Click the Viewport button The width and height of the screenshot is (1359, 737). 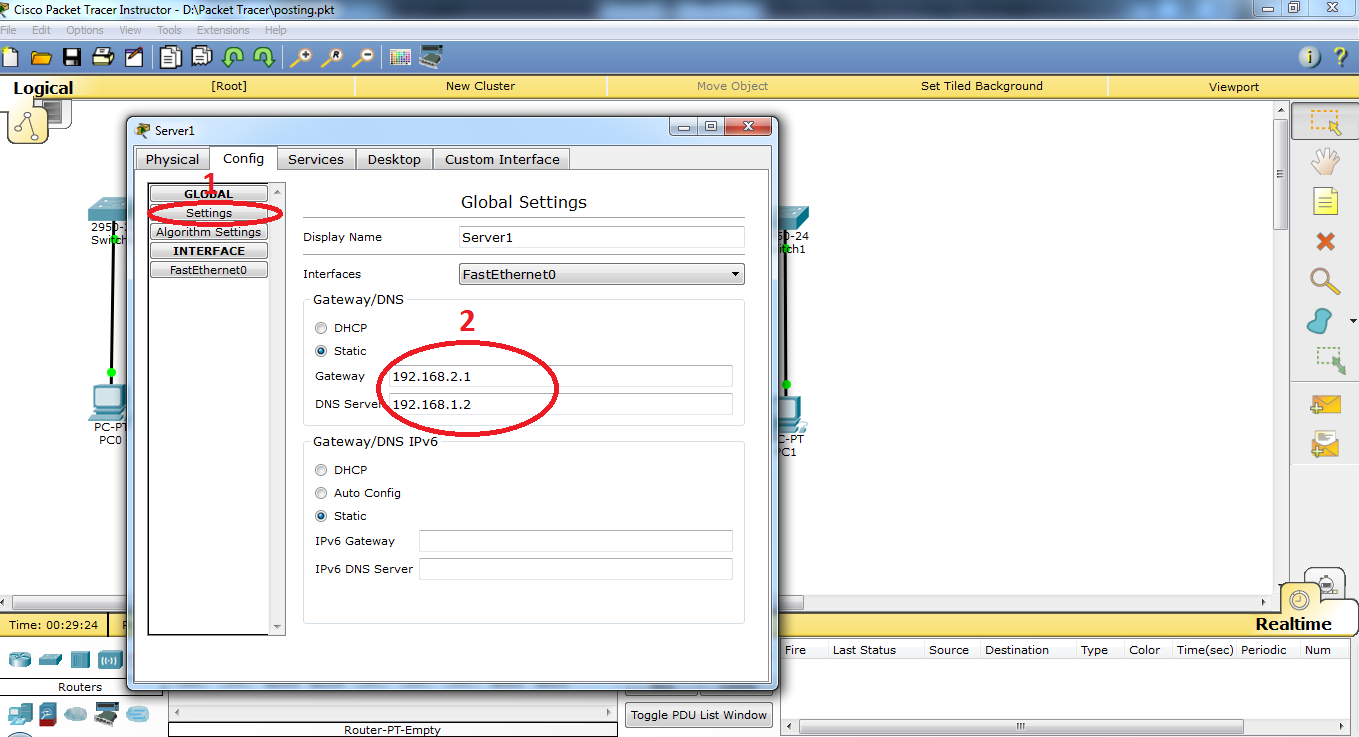pyautogui.click(x=1233, y=87)
